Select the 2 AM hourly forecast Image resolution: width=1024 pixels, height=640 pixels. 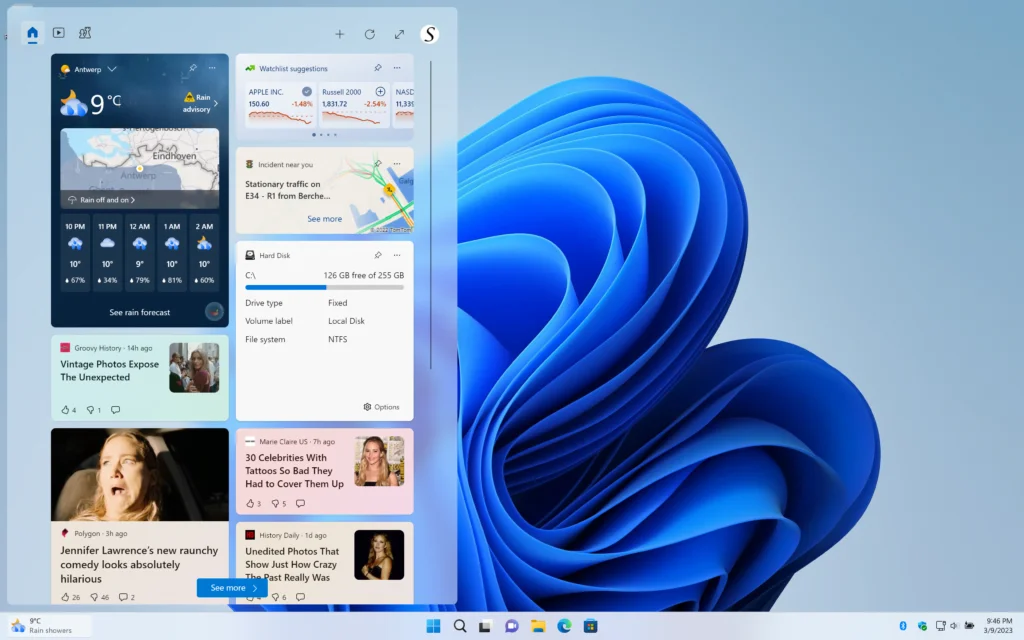click(204, 253)
